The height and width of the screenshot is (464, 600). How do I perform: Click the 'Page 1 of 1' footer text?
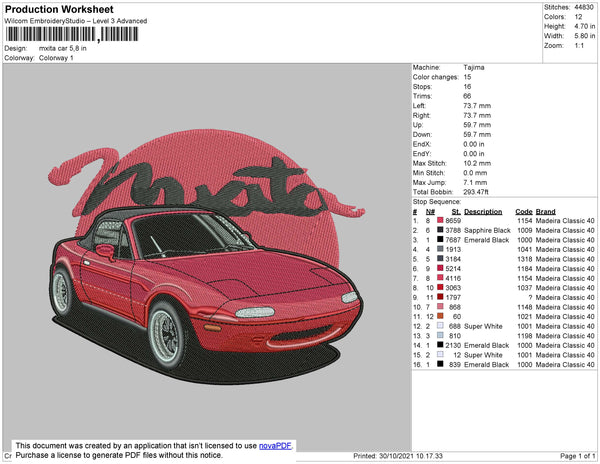[x=578, y=456]
